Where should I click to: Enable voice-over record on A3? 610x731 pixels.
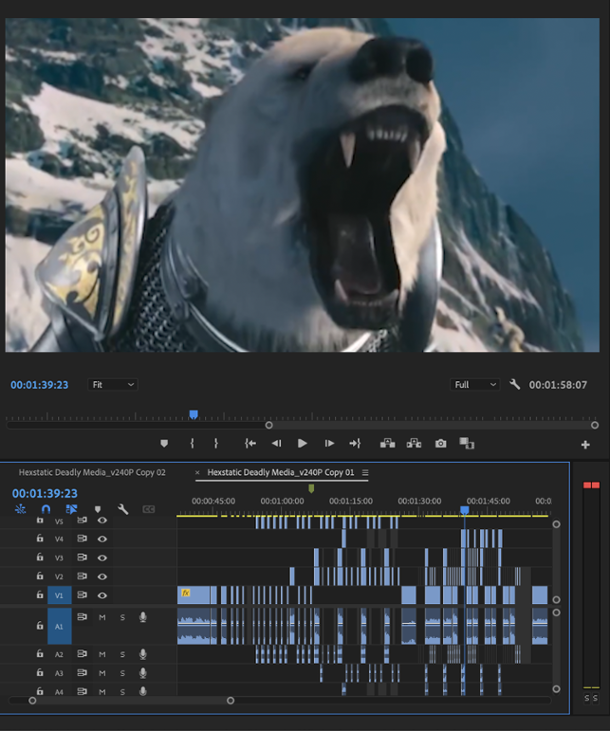(143, 673)
